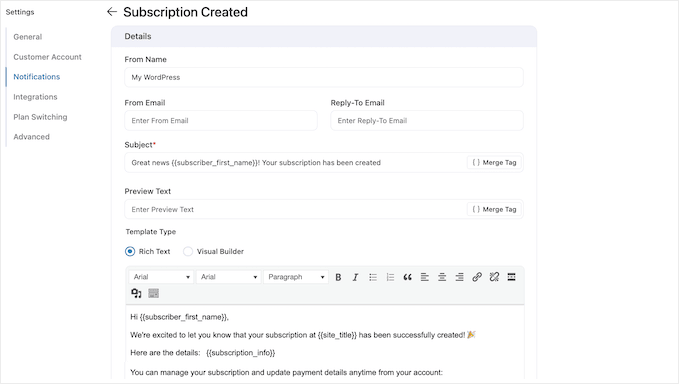The image size is (680, 384).
Task: Align text center
Action: click(x=442, y=277)
